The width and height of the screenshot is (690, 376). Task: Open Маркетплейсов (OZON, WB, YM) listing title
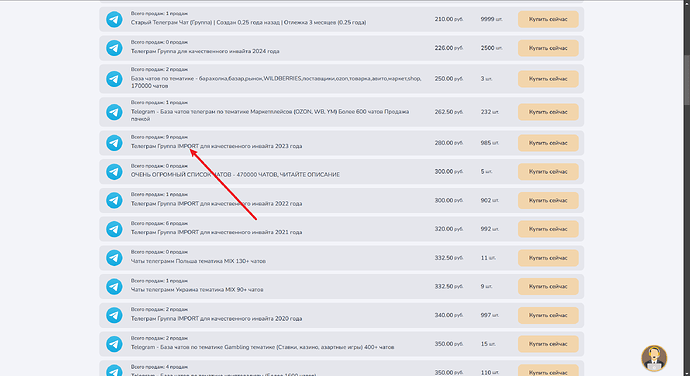(x=270, y=115)
